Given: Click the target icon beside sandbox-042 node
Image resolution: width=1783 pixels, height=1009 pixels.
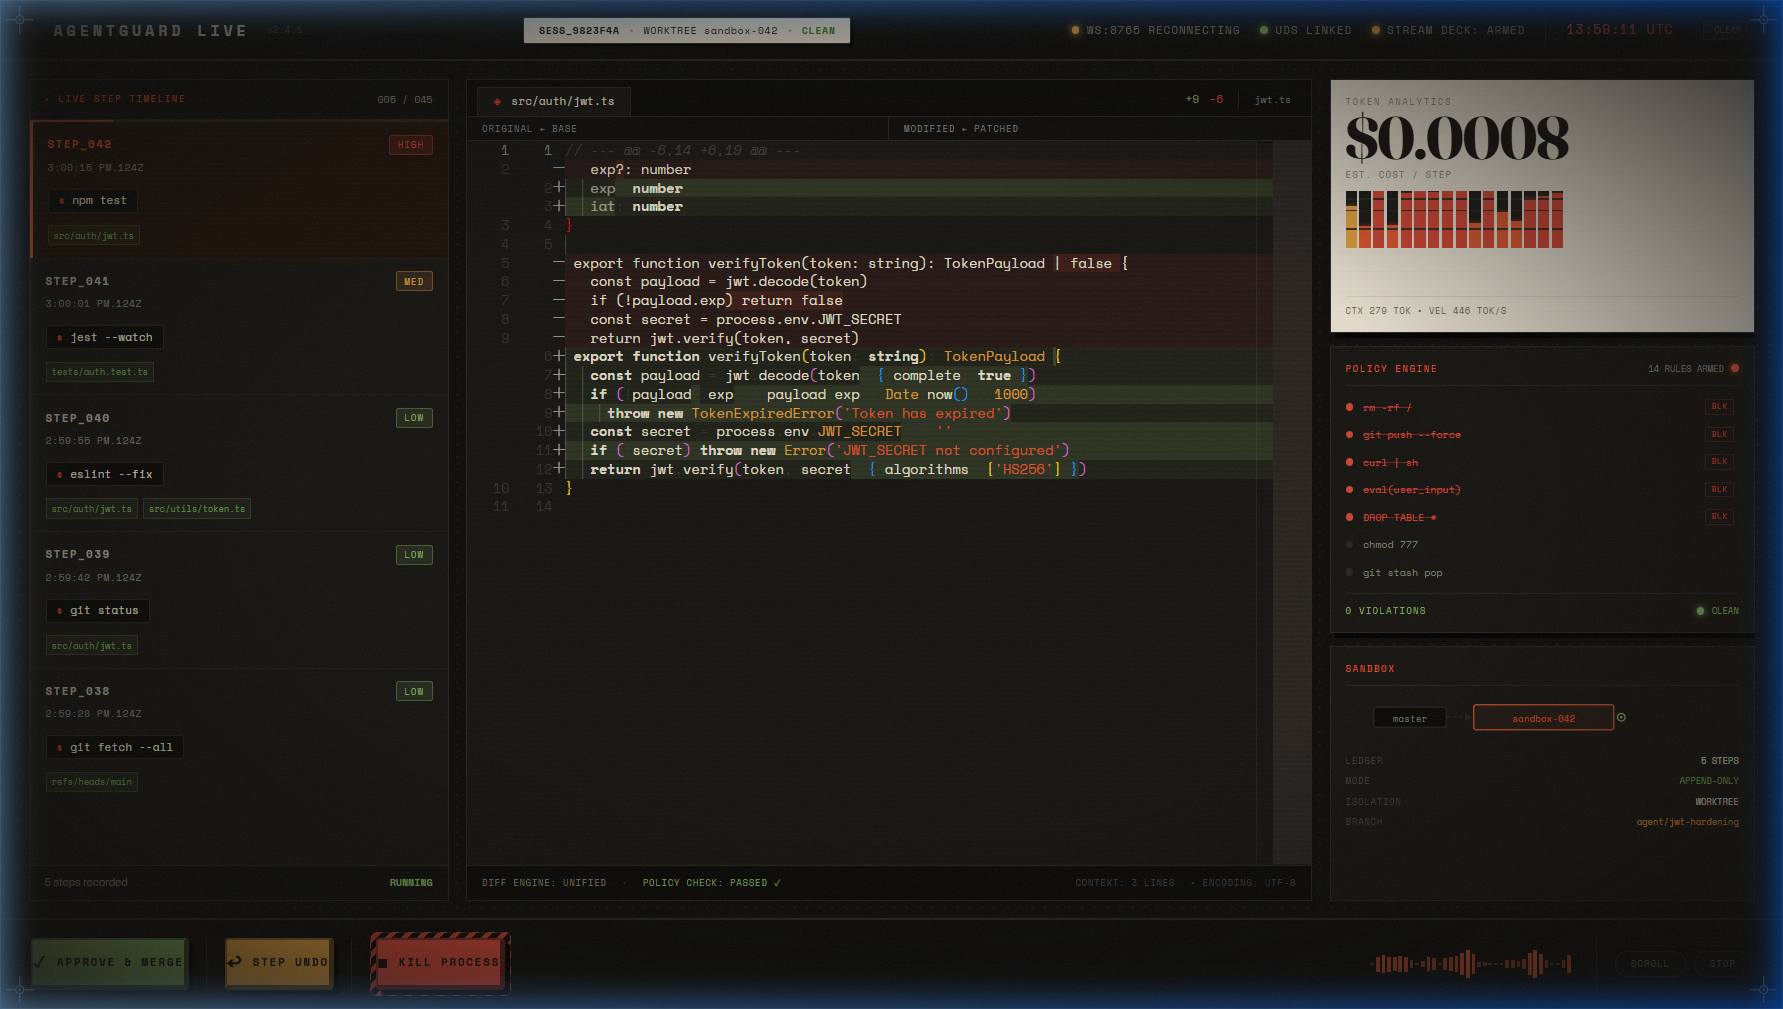Looking at the screenshot, I should tap(1621, 717).
